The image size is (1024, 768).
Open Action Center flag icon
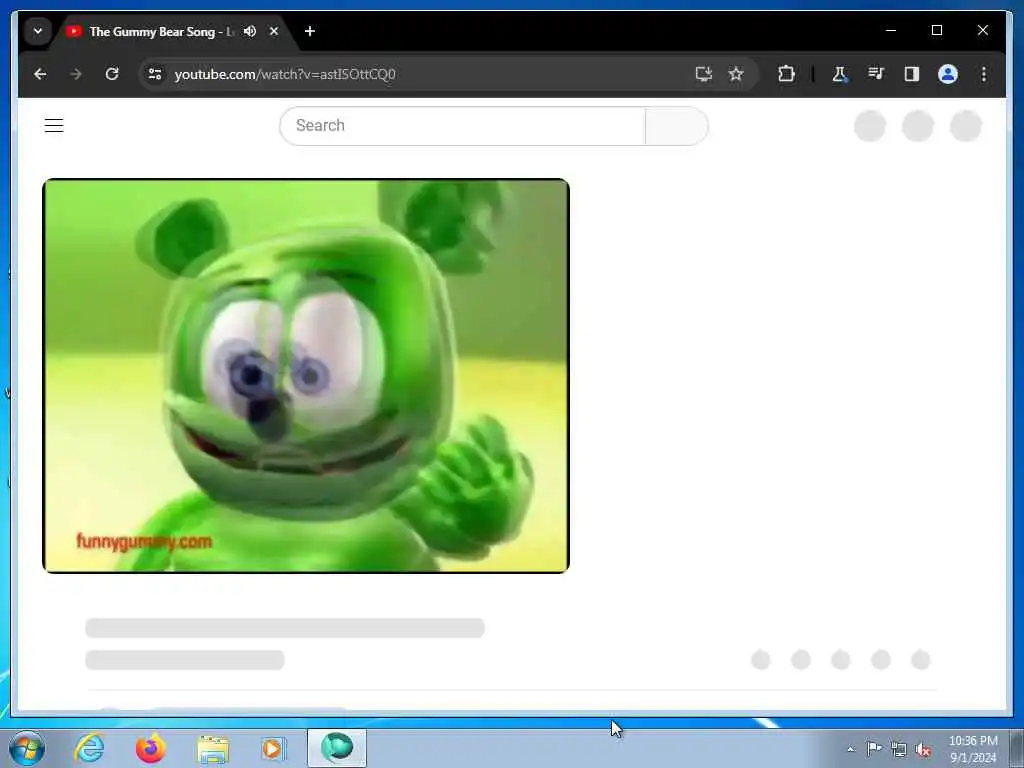[x=874, y=748]
